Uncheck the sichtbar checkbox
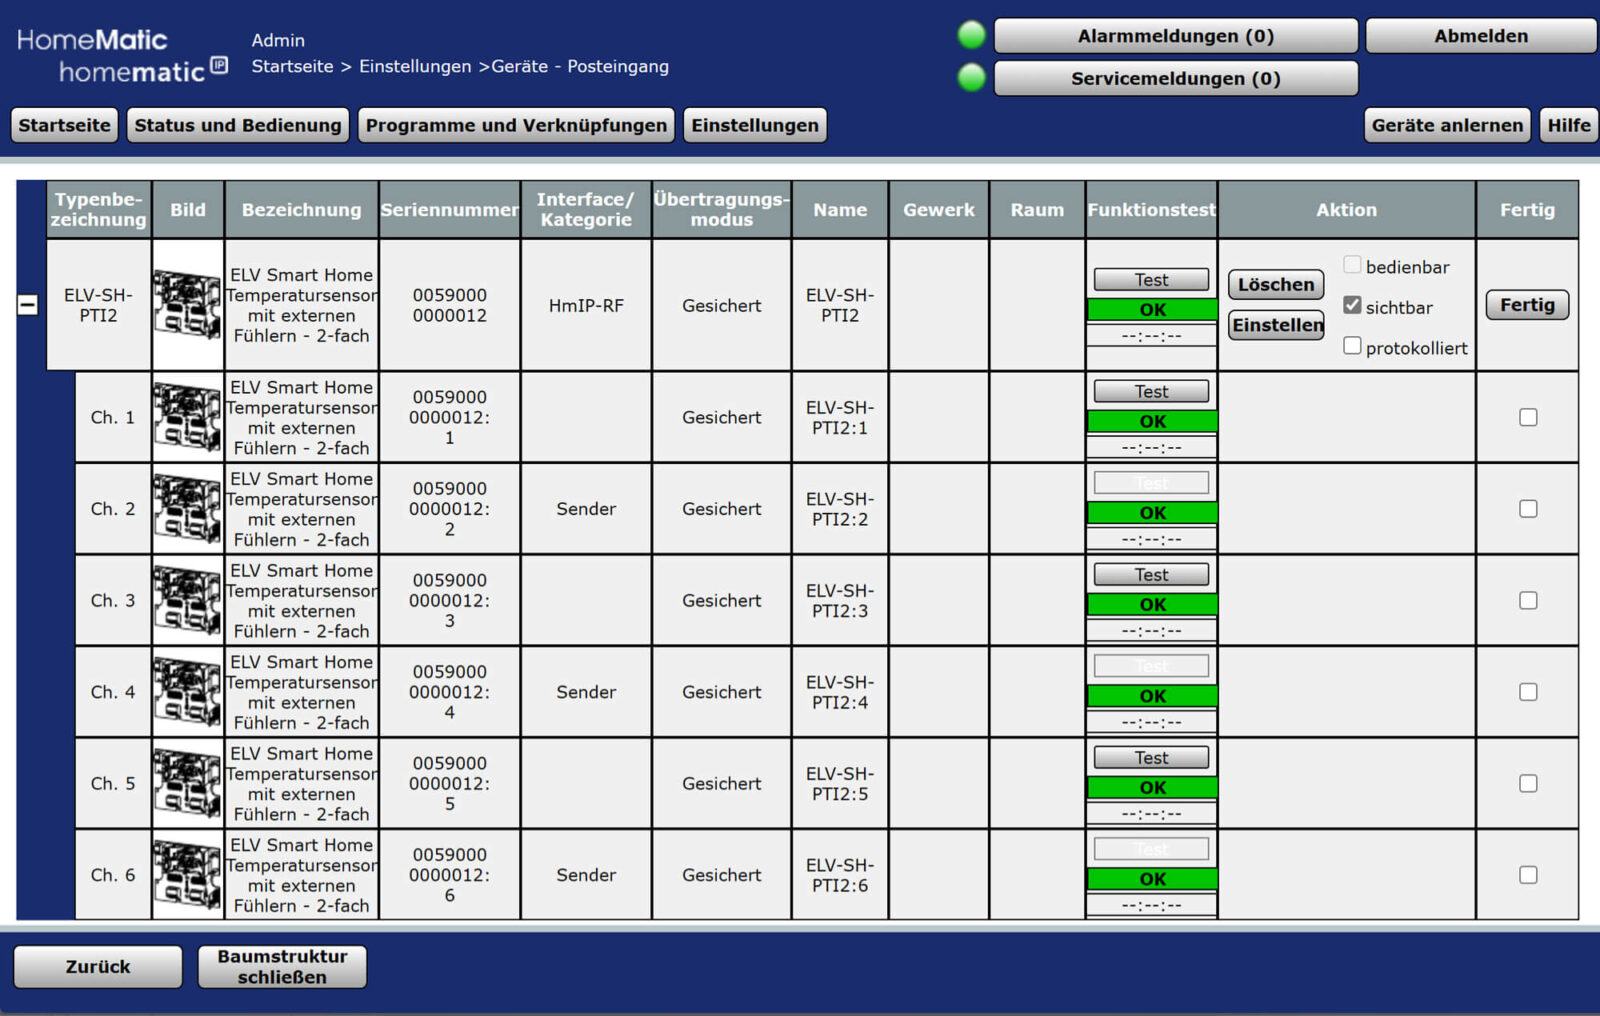Image resolution: width=1600 pixels, height=1016 pixels. pos(1352,305)
